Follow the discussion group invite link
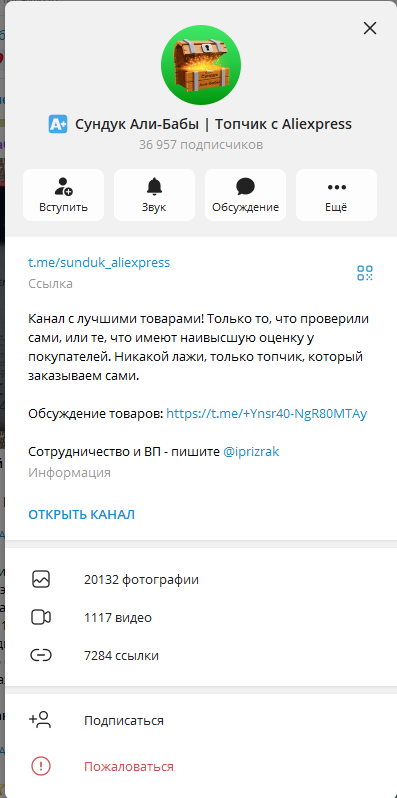397x798 pixels. tap(266, 414)
